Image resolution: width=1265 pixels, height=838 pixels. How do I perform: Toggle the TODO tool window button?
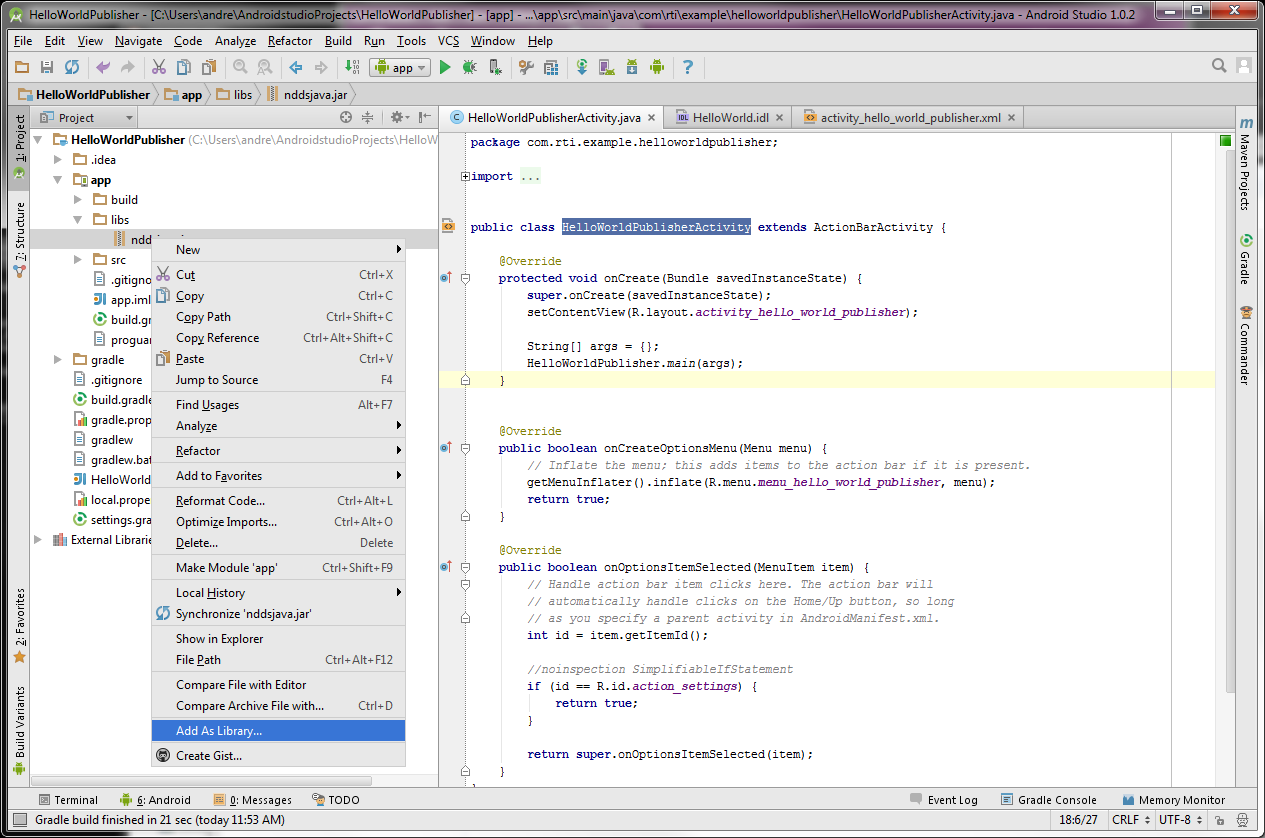[335, 800]
